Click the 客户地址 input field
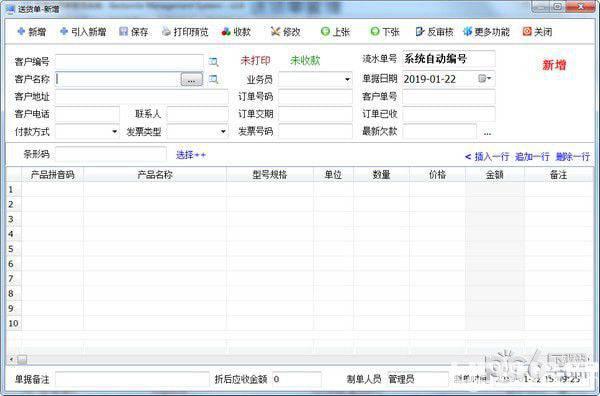This screenshot has width=600, height=396. 142,97
